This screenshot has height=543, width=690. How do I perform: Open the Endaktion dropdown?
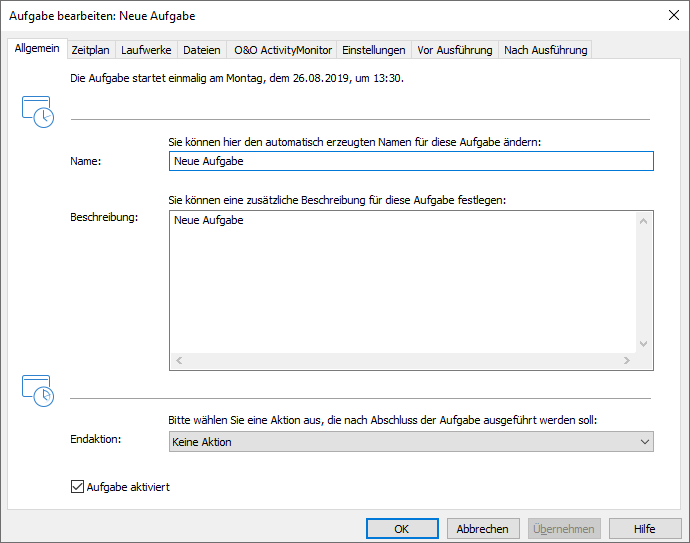[411, 441]
